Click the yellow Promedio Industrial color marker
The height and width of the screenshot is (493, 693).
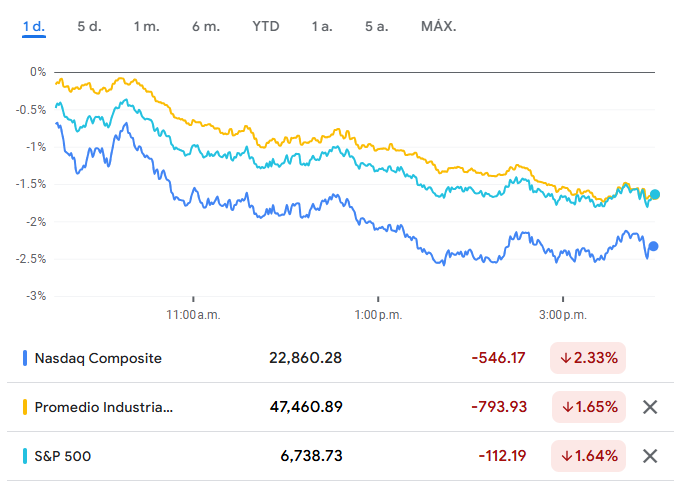24,407
